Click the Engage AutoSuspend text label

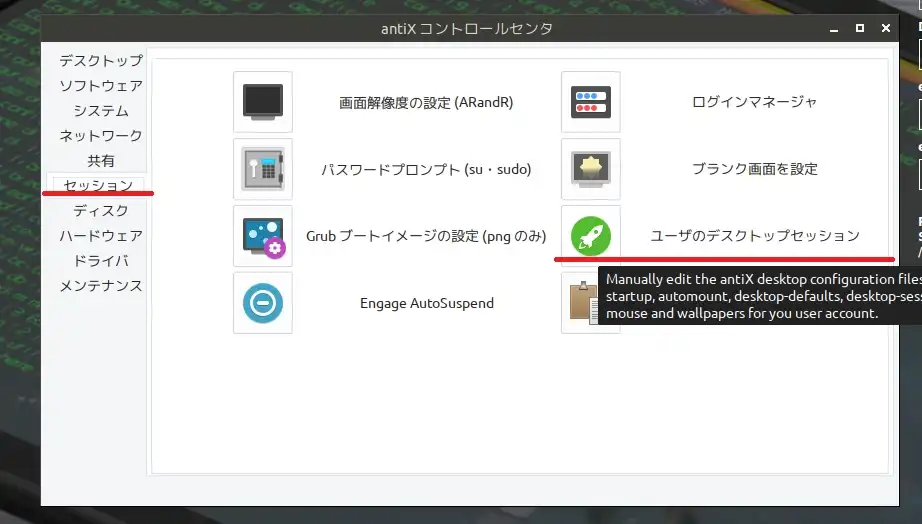click(x=427, y=303)
